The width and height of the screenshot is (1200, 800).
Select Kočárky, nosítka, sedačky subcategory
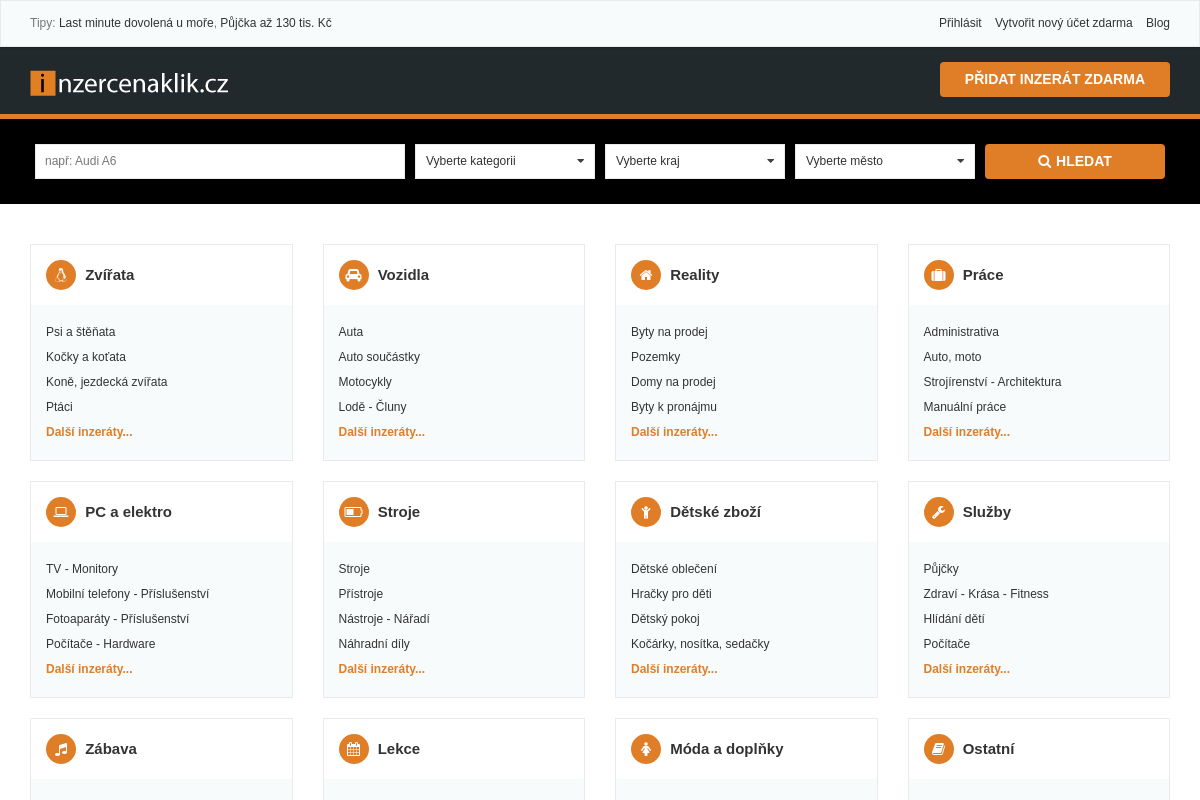(700, 644)
